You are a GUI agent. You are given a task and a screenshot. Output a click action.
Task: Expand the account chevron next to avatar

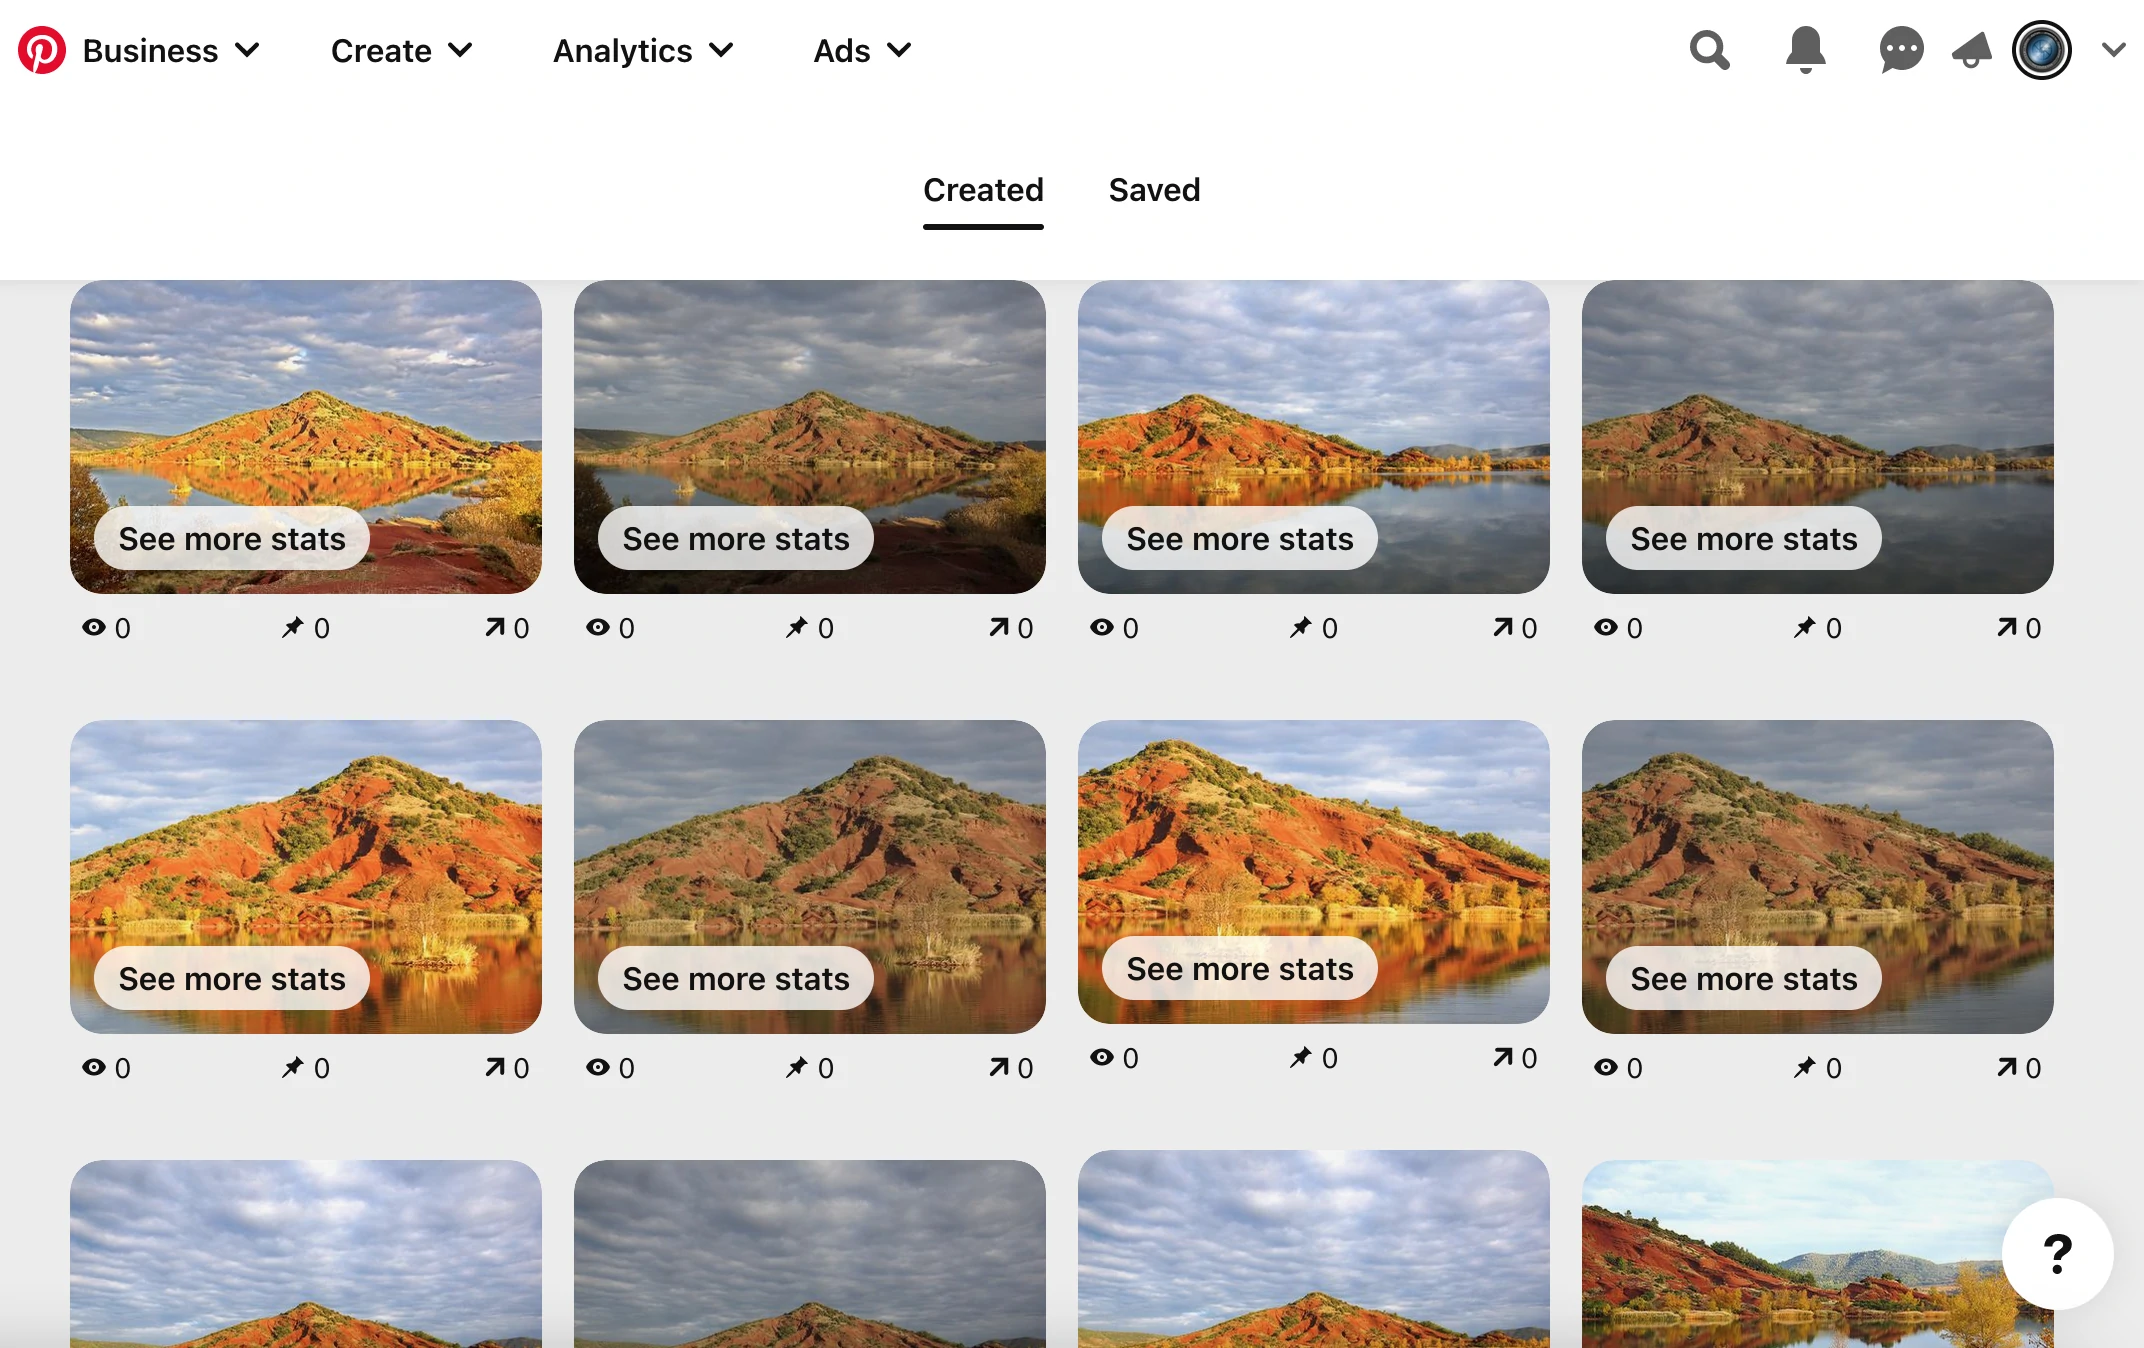click(2113, 50)
